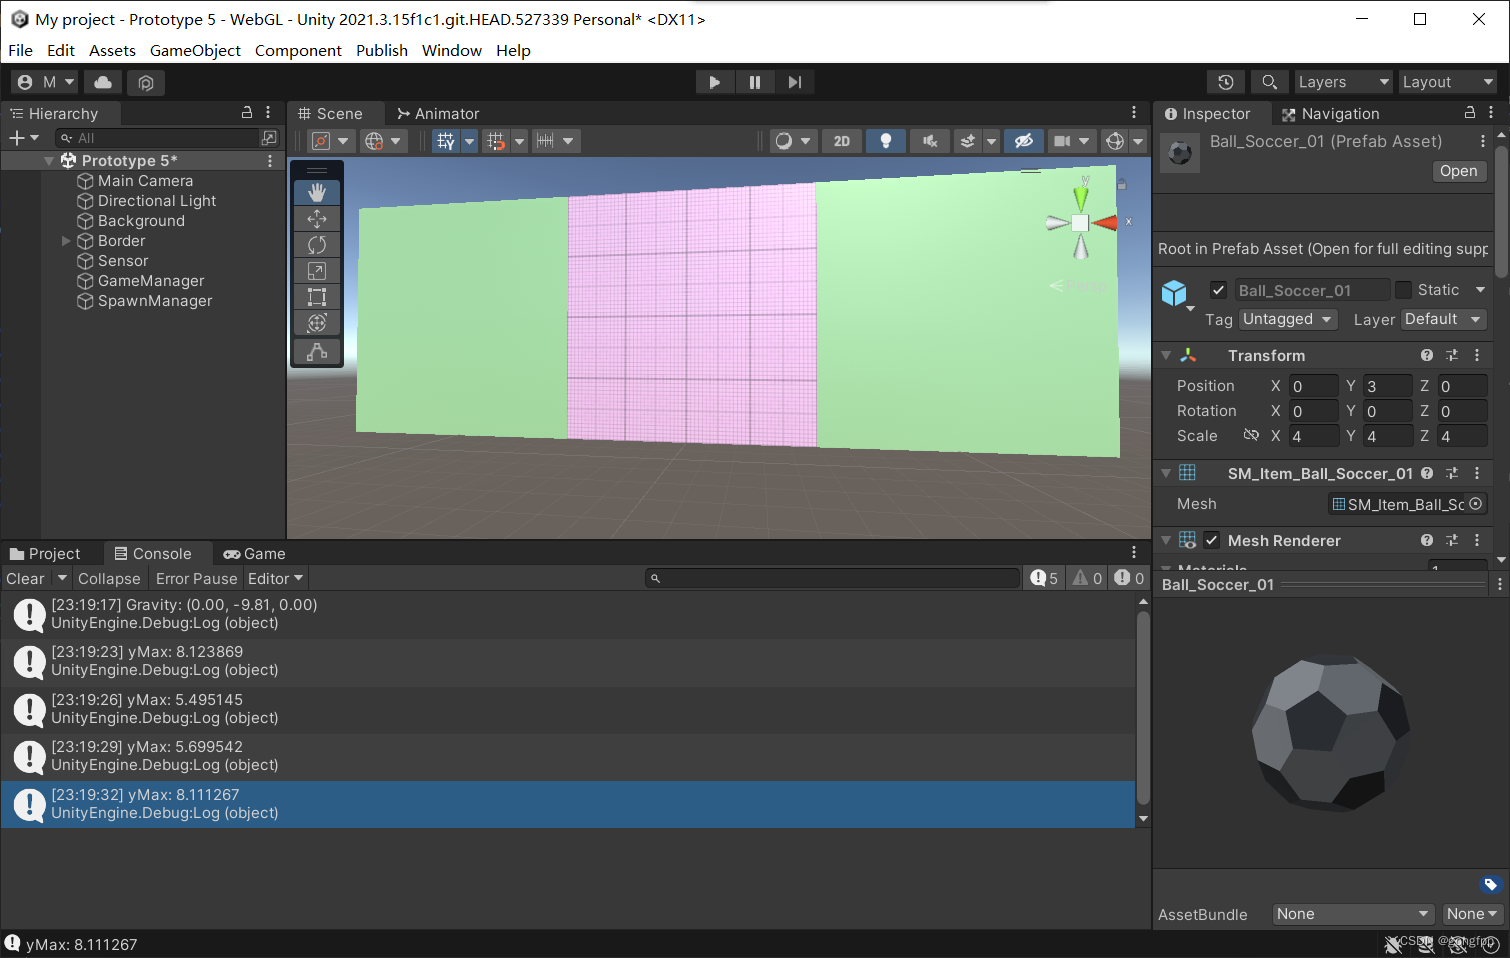The width and height of the screenshot is (1510, 958).
Task: Open the GameObject menu
Action: 195,50
